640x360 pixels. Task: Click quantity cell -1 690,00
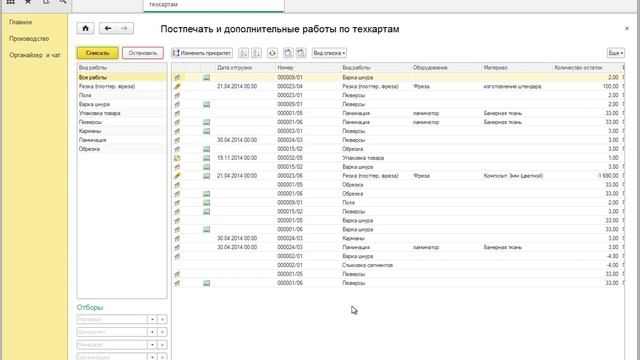pyautogui.click(x=607, y=176)
